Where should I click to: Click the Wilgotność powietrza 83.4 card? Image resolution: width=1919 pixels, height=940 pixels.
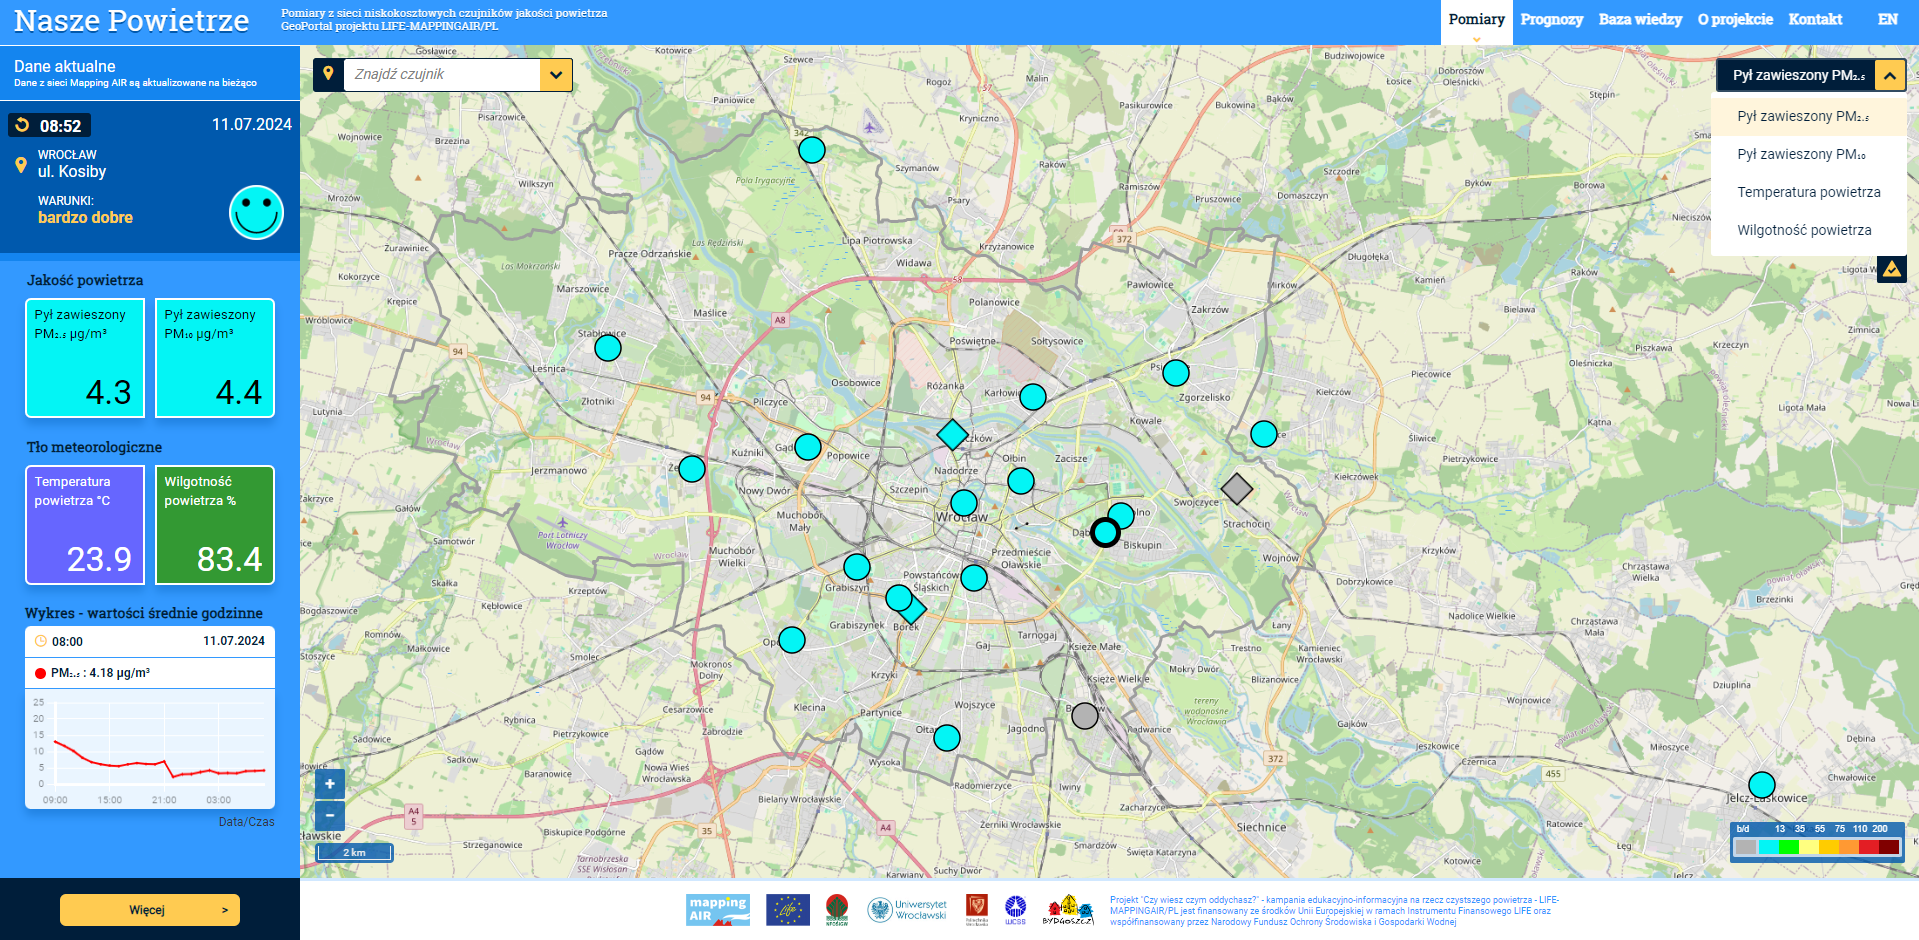[215, 525]
